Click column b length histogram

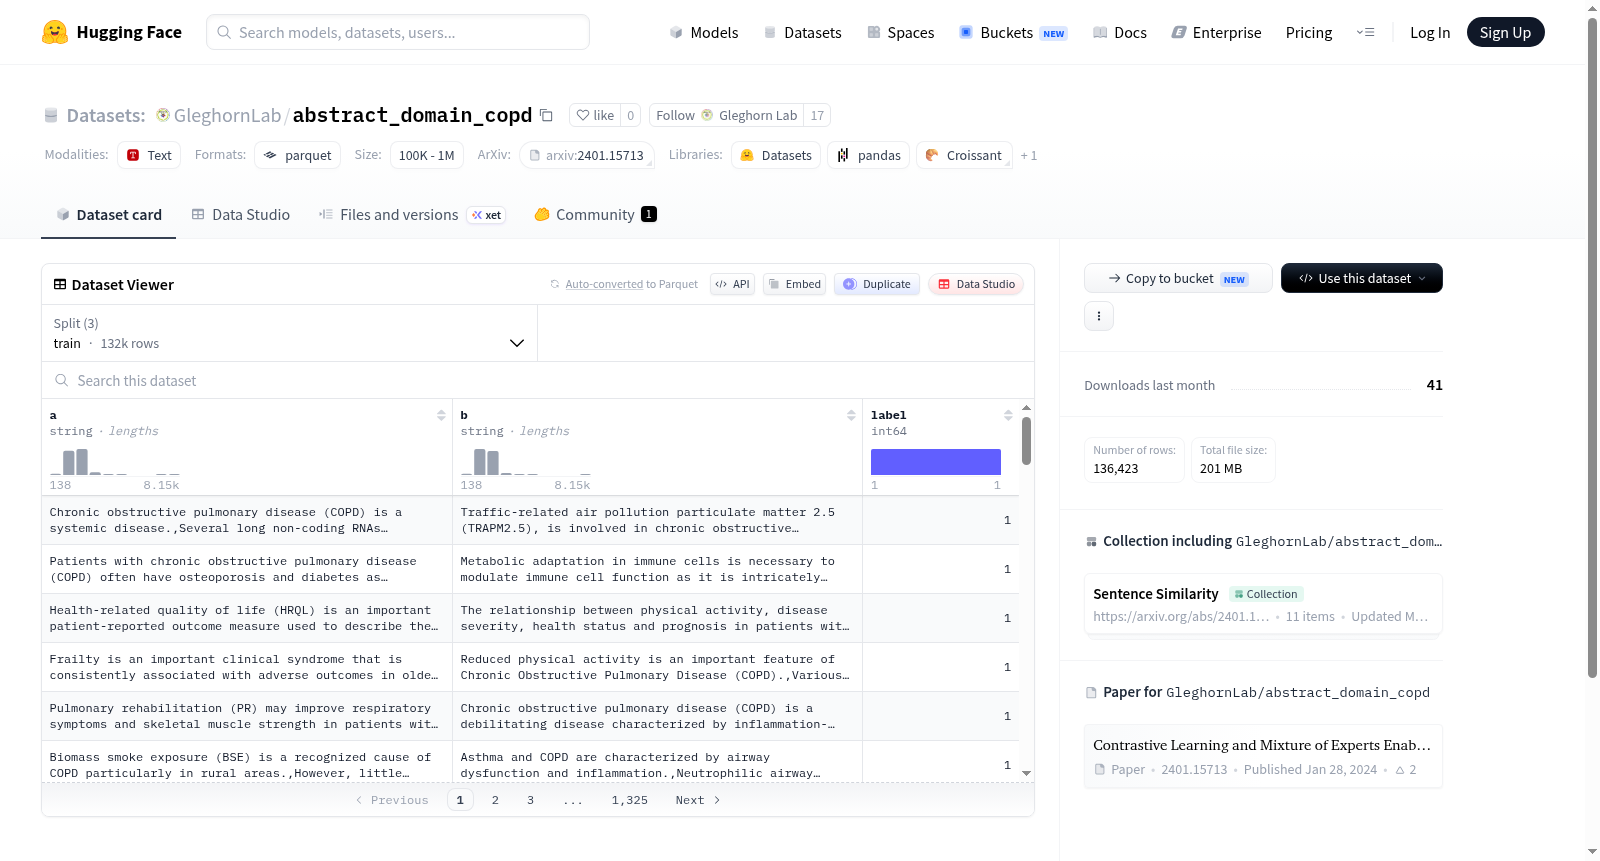(526, 462)
